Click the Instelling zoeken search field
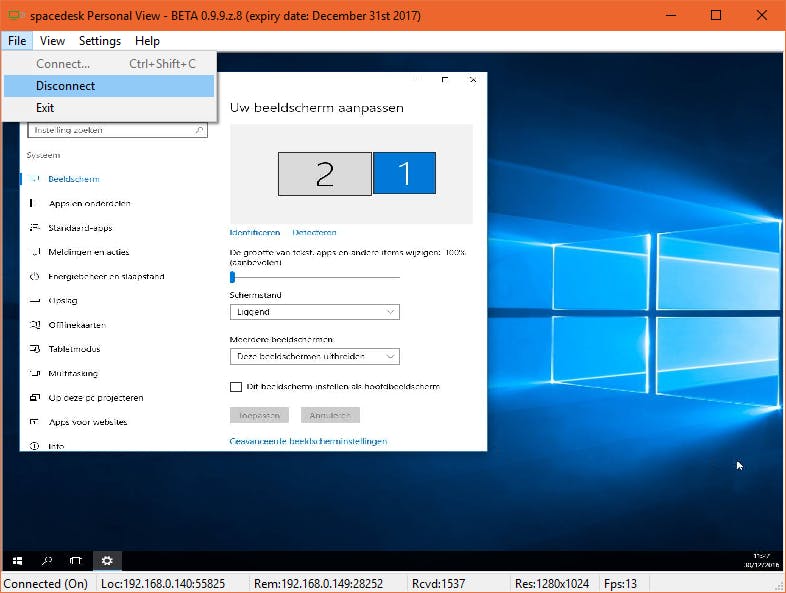 pos(117,130)
